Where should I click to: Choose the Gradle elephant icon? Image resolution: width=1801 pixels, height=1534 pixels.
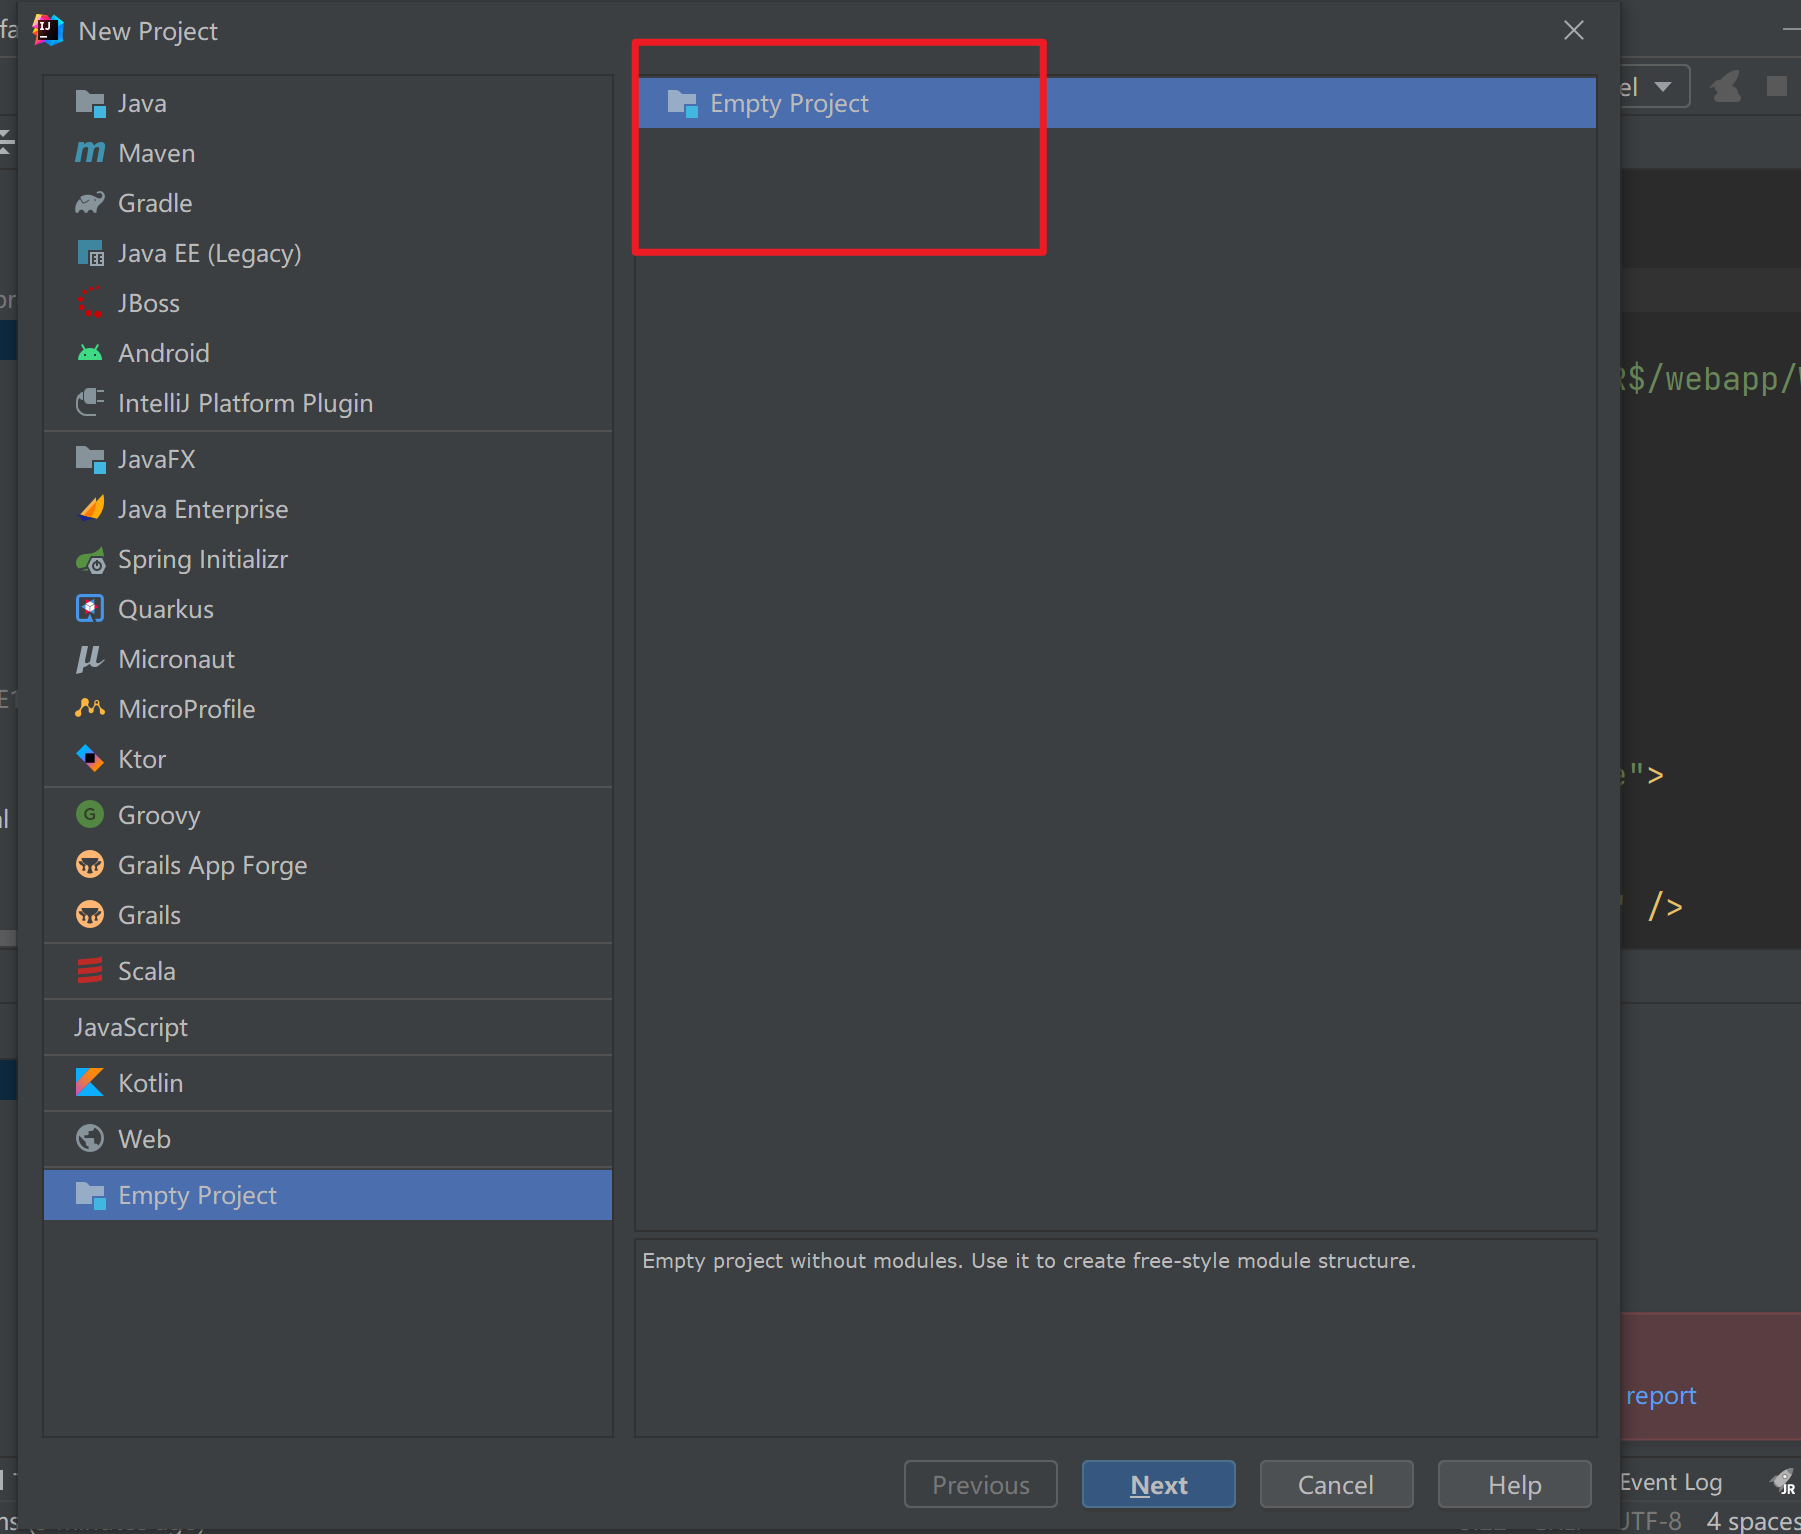click(x=90, y=203)
